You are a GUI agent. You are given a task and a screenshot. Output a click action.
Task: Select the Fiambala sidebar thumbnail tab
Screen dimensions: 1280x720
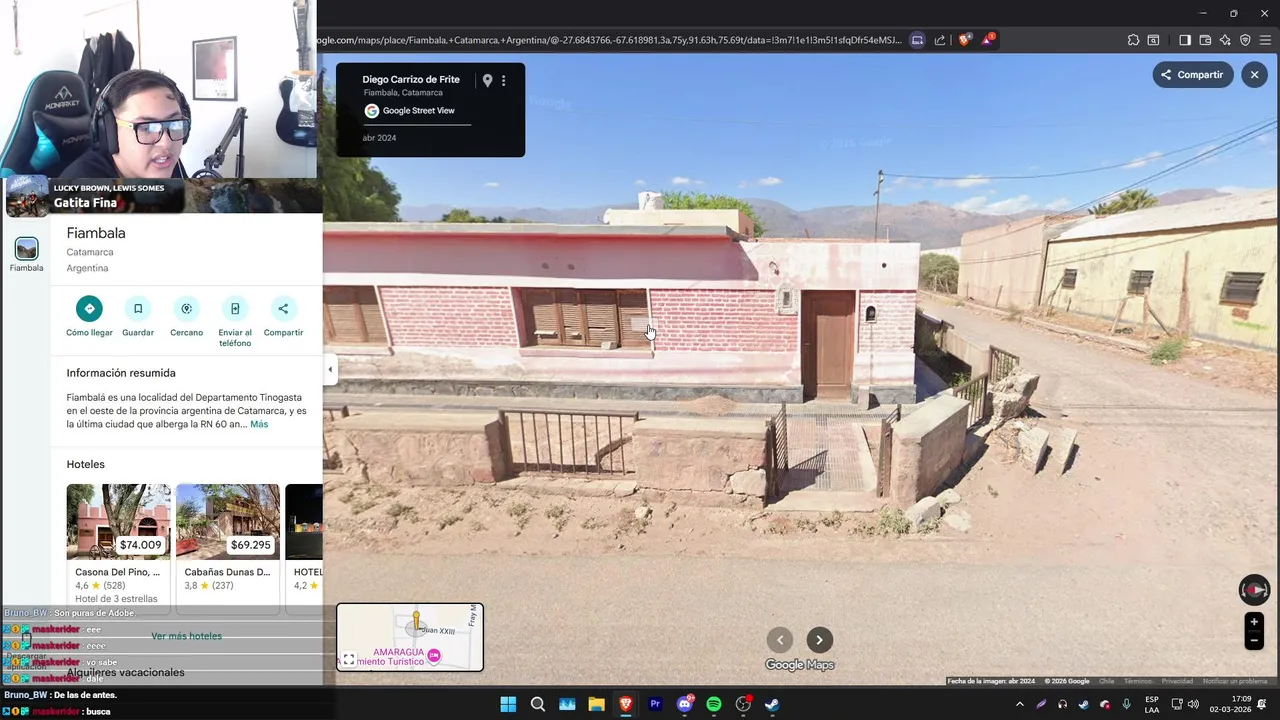pos(26,255)
